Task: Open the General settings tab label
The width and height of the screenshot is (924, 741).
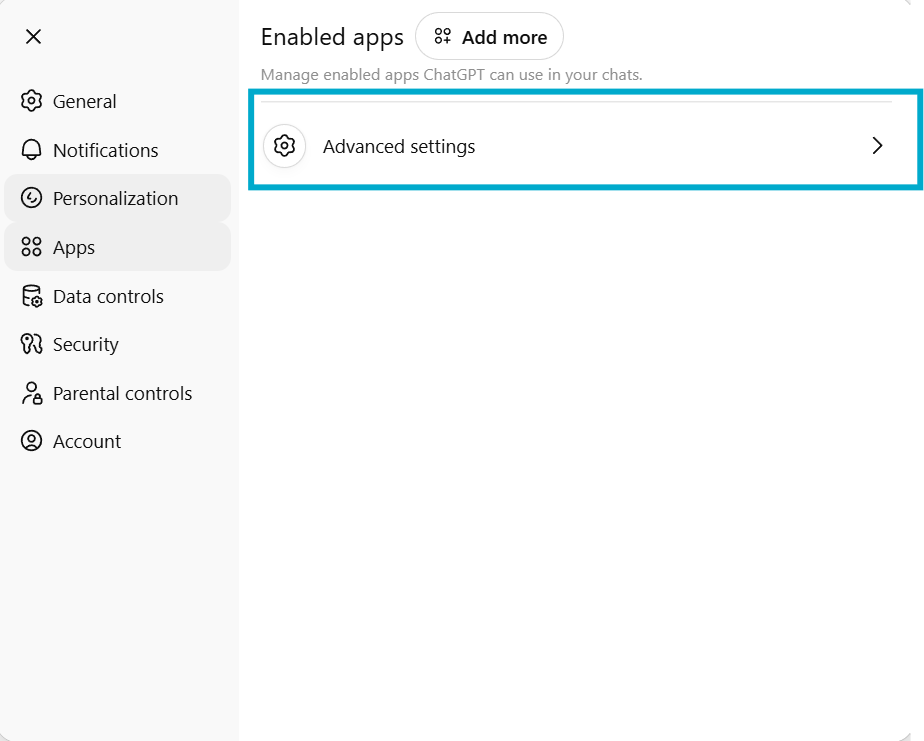Action: point(85,101)
